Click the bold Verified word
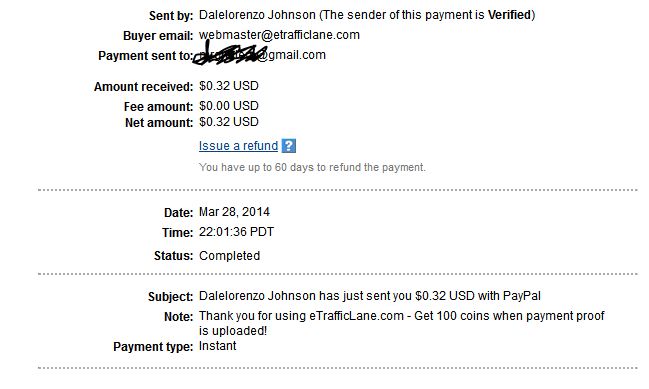The height and width of the screenshot is (389, 649). pyautogui.click(x=509, y=15)
